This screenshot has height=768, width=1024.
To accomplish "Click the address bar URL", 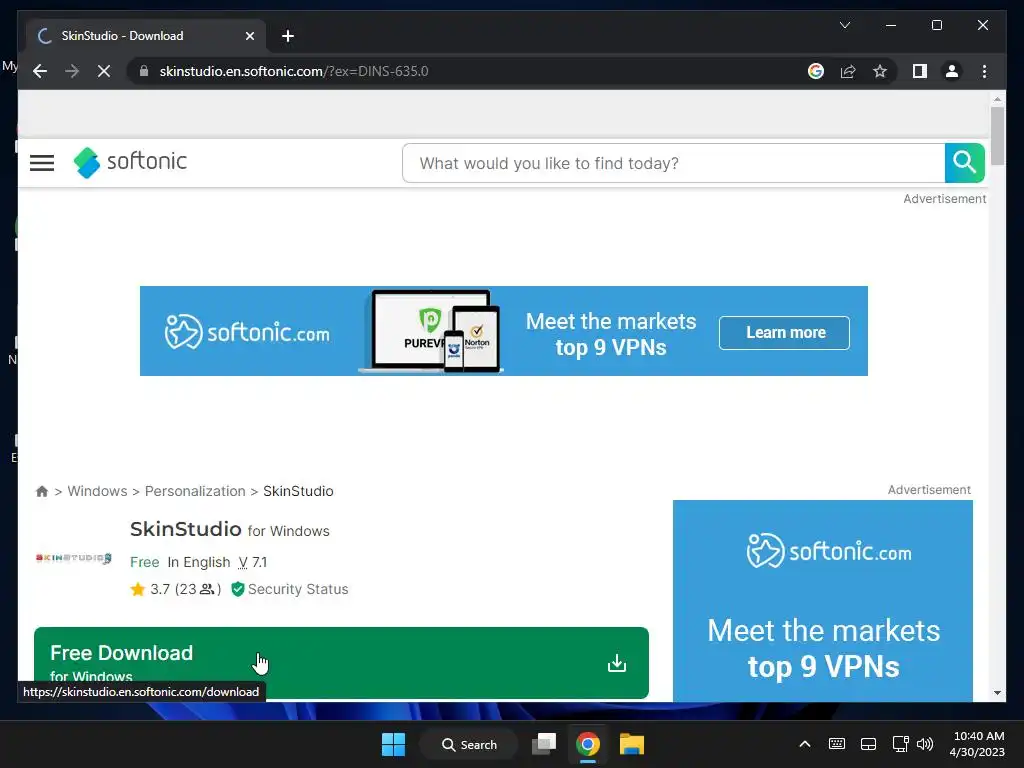I will pos(294,71).
